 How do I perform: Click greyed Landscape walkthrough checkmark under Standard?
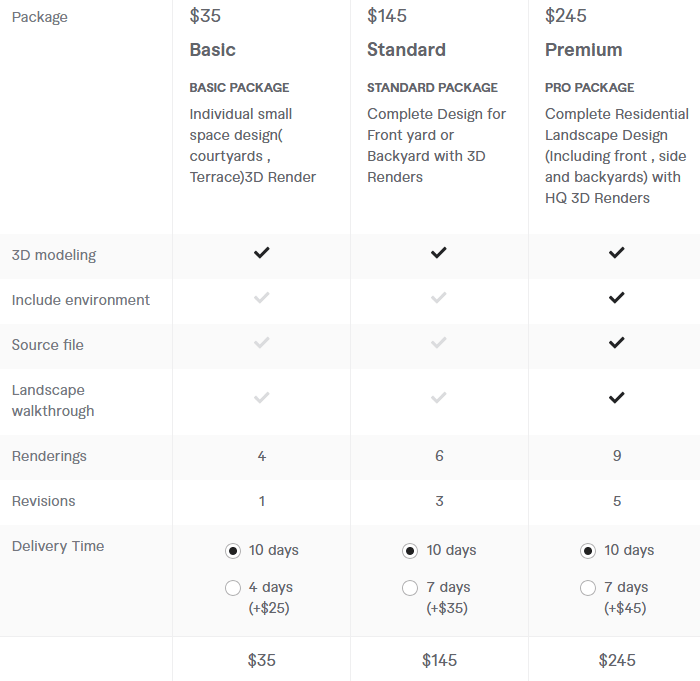tap(439, 397)
